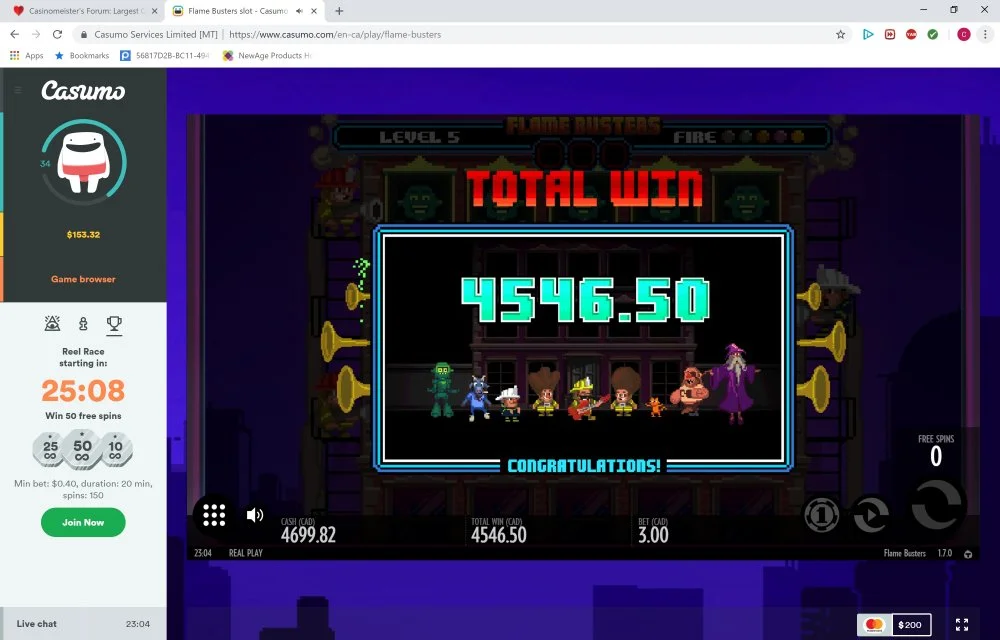Viewport: 1000px width, 640px height.
Task: Reload the Casumo page
Action: point(57,34)
